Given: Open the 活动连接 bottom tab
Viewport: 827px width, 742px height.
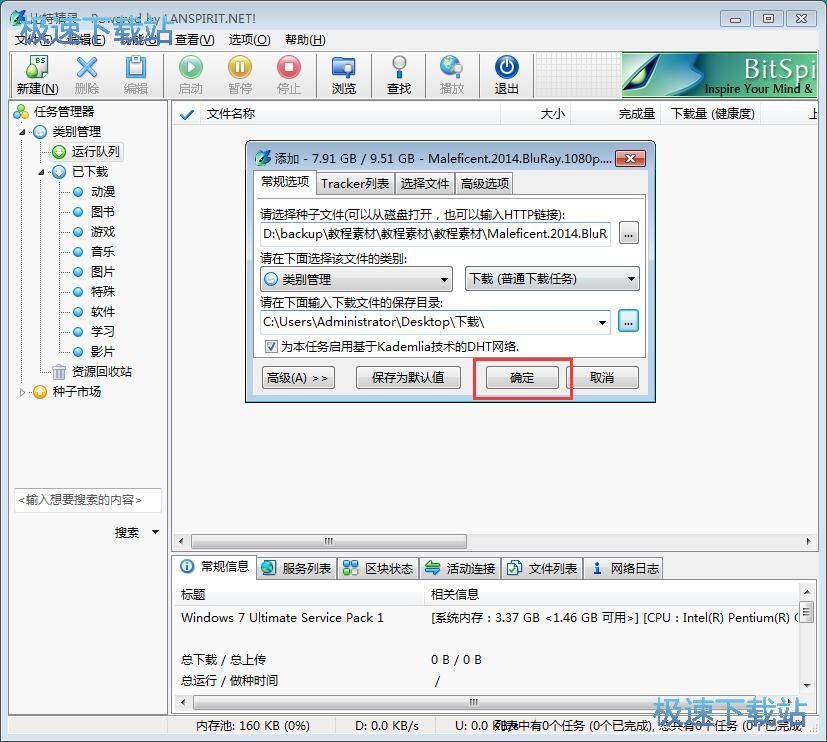Looking at the screenshot, I should tap(461, 568).
